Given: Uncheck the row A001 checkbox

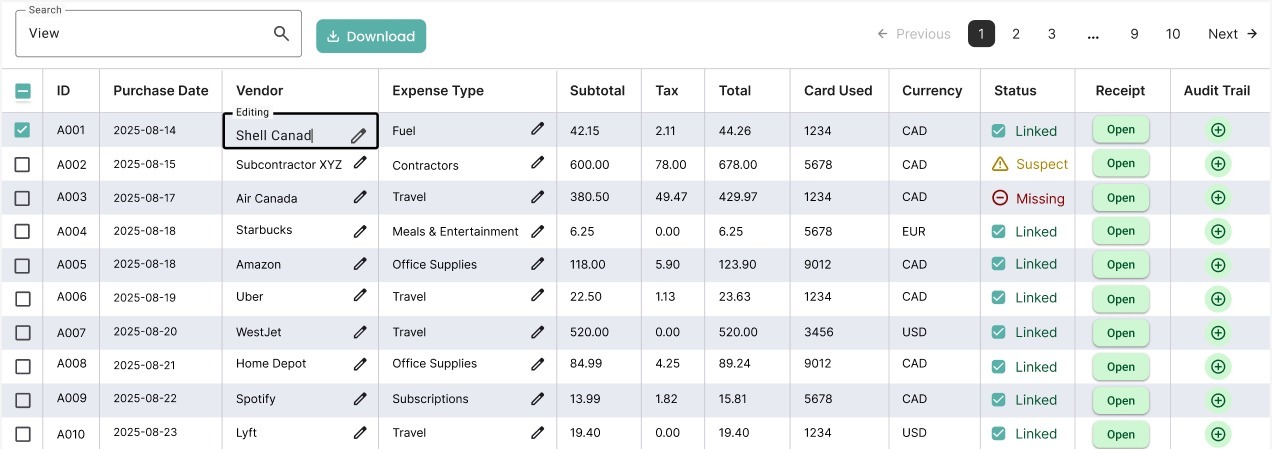Looking at the screenshot, I should pyautogui.click(x=23, y=130).
